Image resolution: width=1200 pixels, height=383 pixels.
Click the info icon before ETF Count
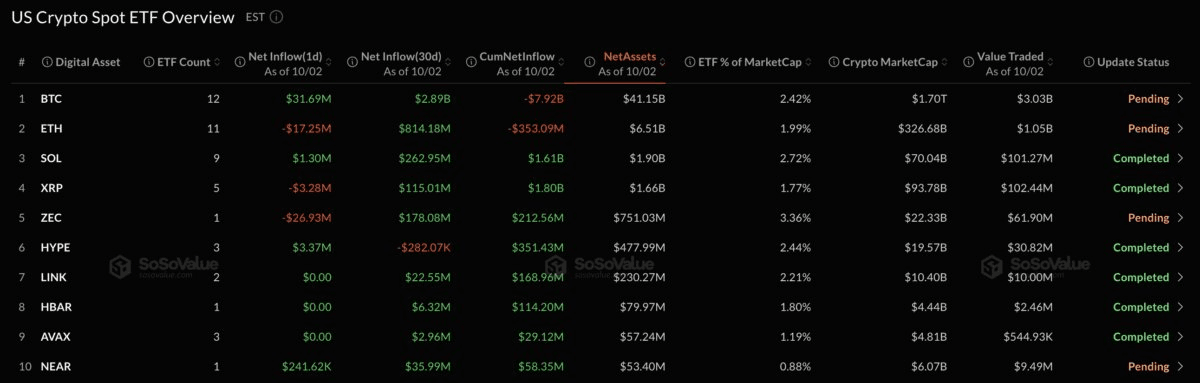tap(149, 62)
